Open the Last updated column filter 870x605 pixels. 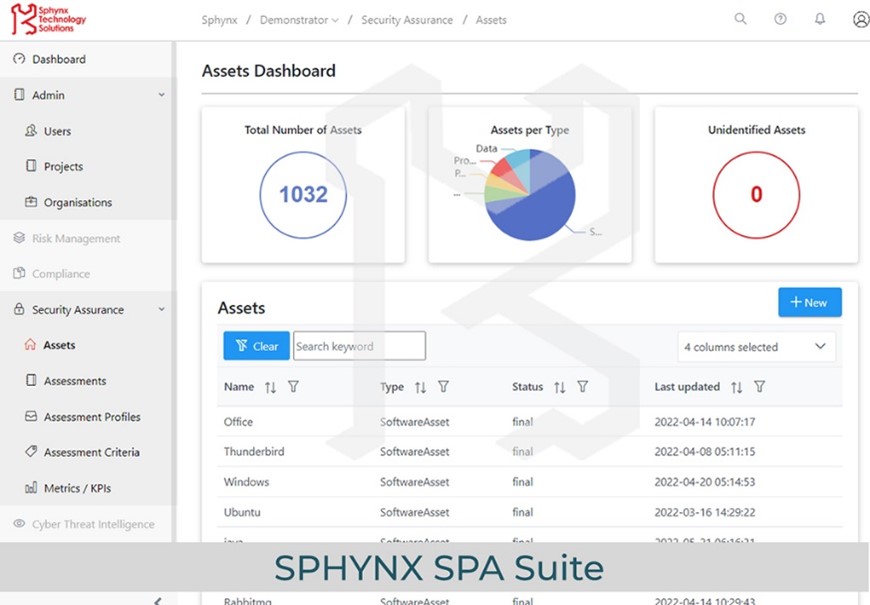point(760,387)
